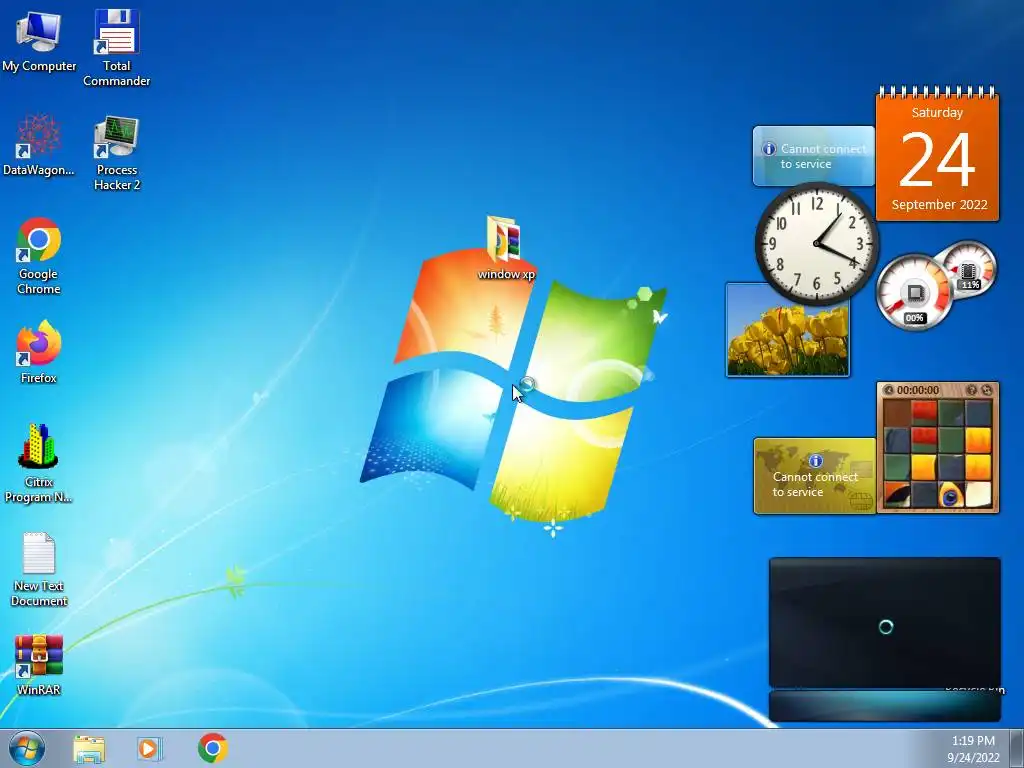
Task: Open the Windows Start menu orb
Action: (27, 748)
